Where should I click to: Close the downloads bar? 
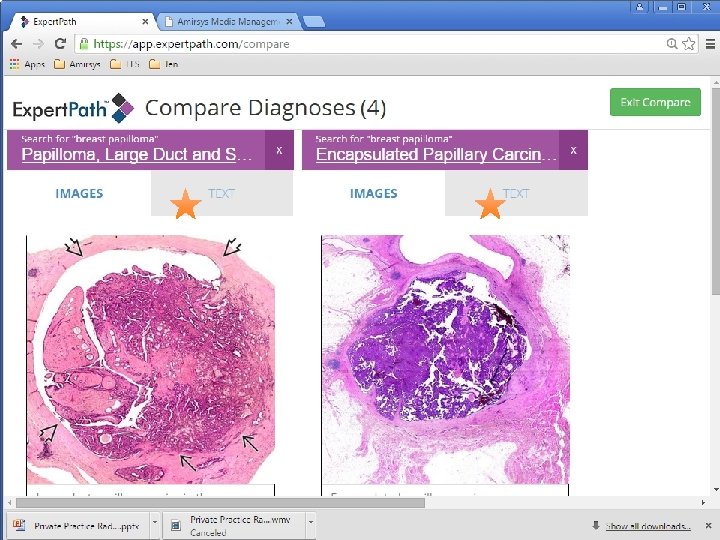[708, 525]
